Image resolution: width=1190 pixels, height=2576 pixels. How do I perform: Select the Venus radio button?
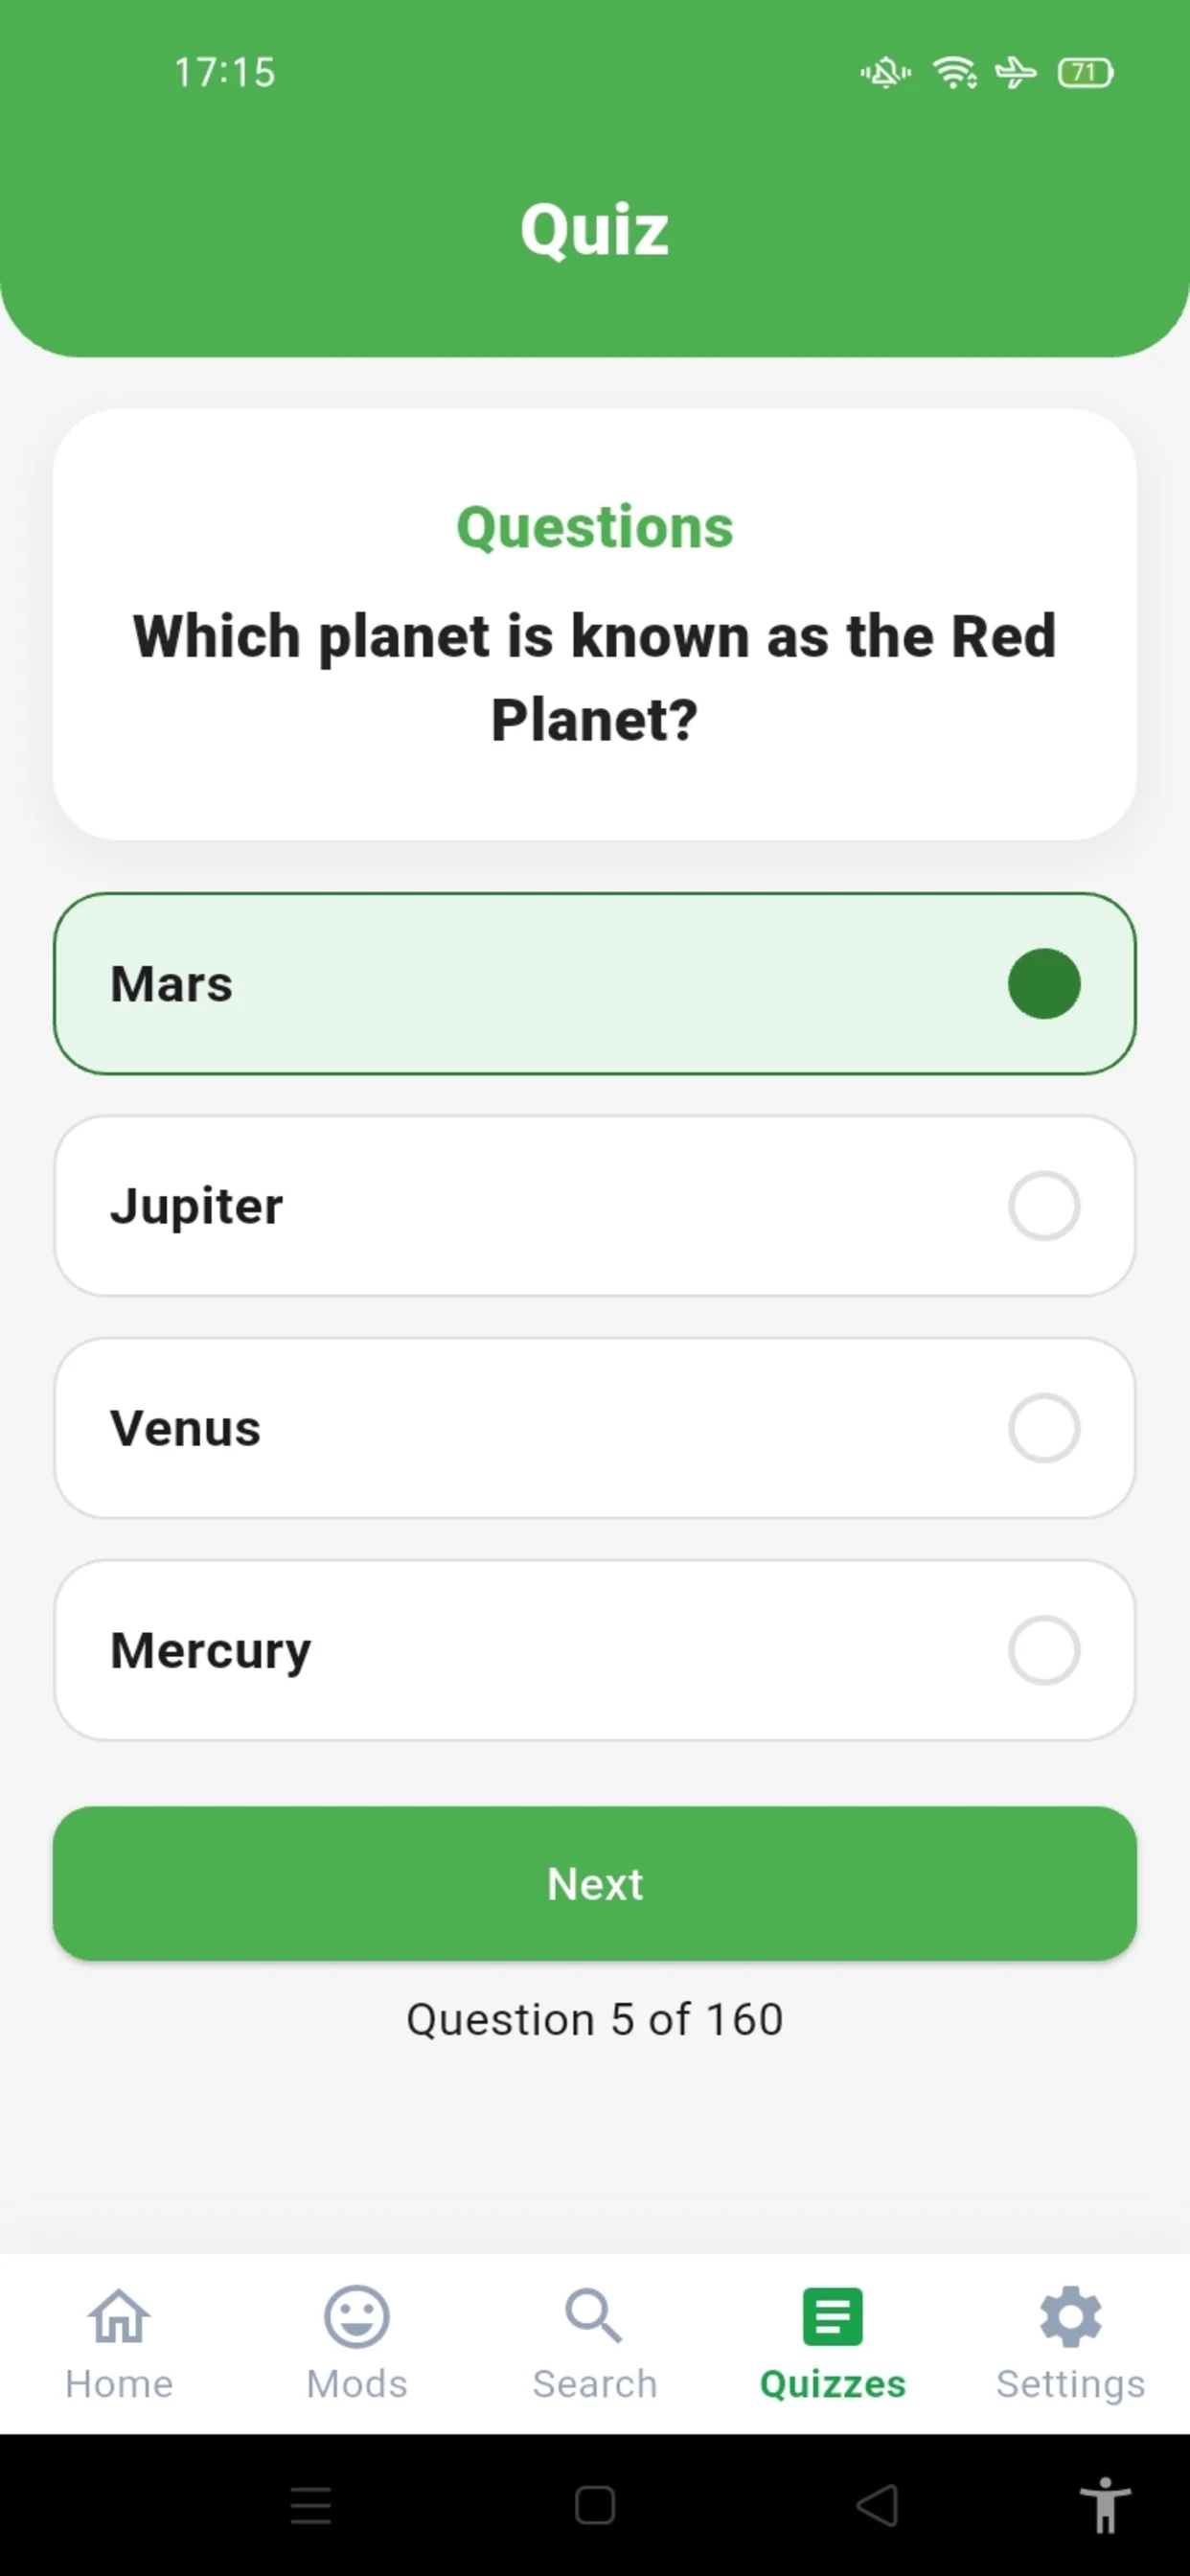tap(1044, 1428)
